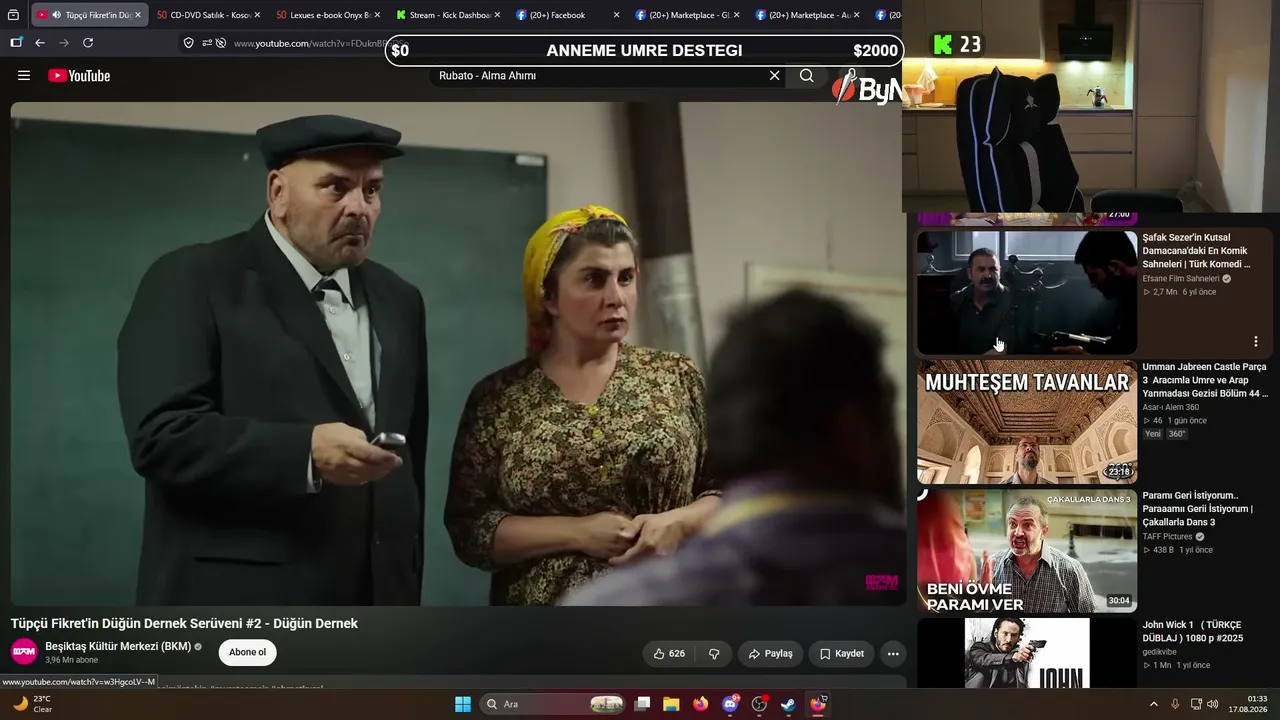Image resolution: width=1280 pixels, height=720 pixels.
Task: Open OBS Studio from the taskbar
Action: point(759,704)
